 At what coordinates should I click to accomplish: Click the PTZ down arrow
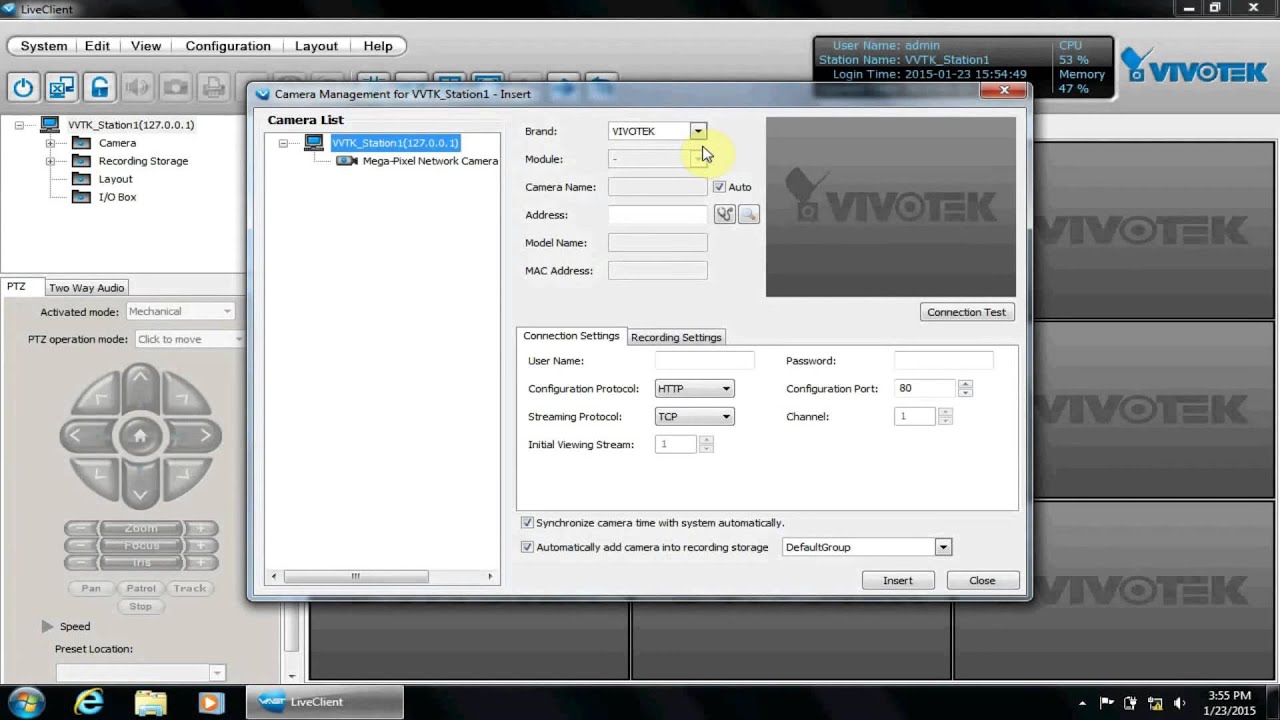(x=140, y=493)
